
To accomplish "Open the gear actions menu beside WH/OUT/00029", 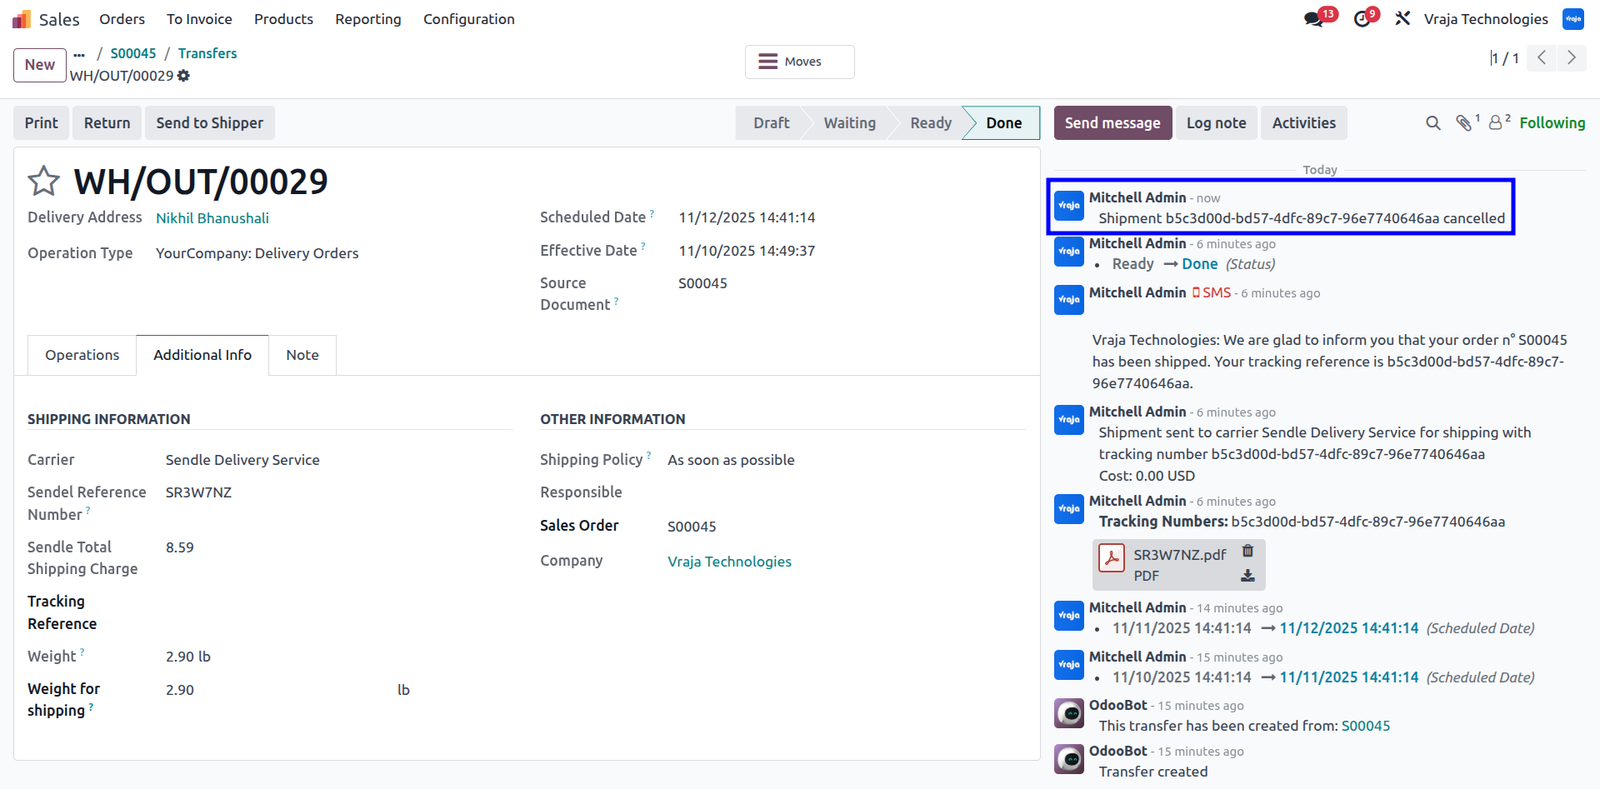I will 184,76.
